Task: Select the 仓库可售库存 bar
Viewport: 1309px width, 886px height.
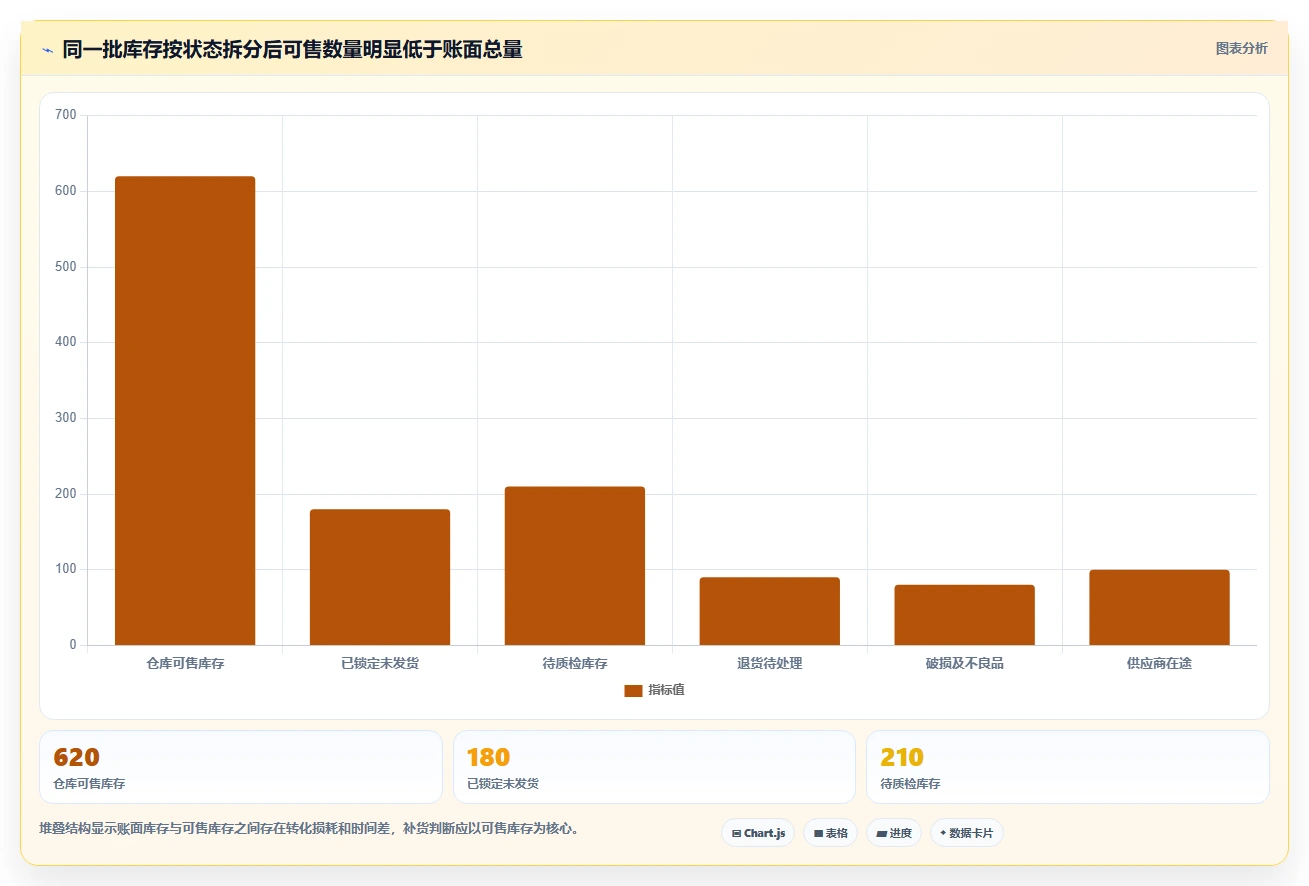Action: pyautogui.click(x=185, y=411)
